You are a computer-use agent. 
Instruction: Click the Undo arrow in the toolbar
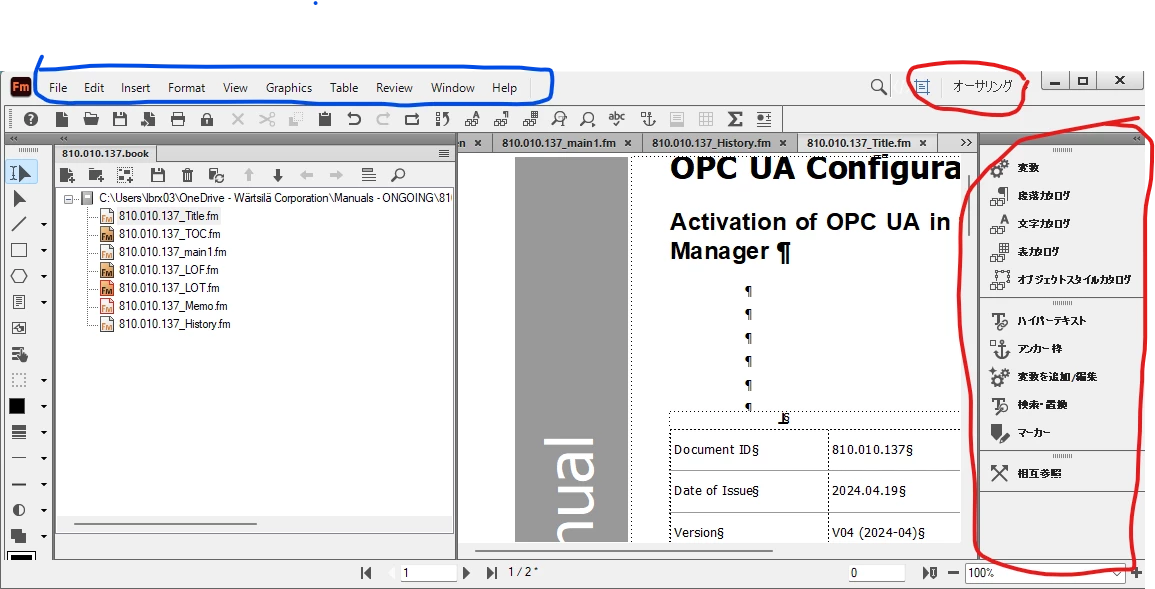[354, 119]
